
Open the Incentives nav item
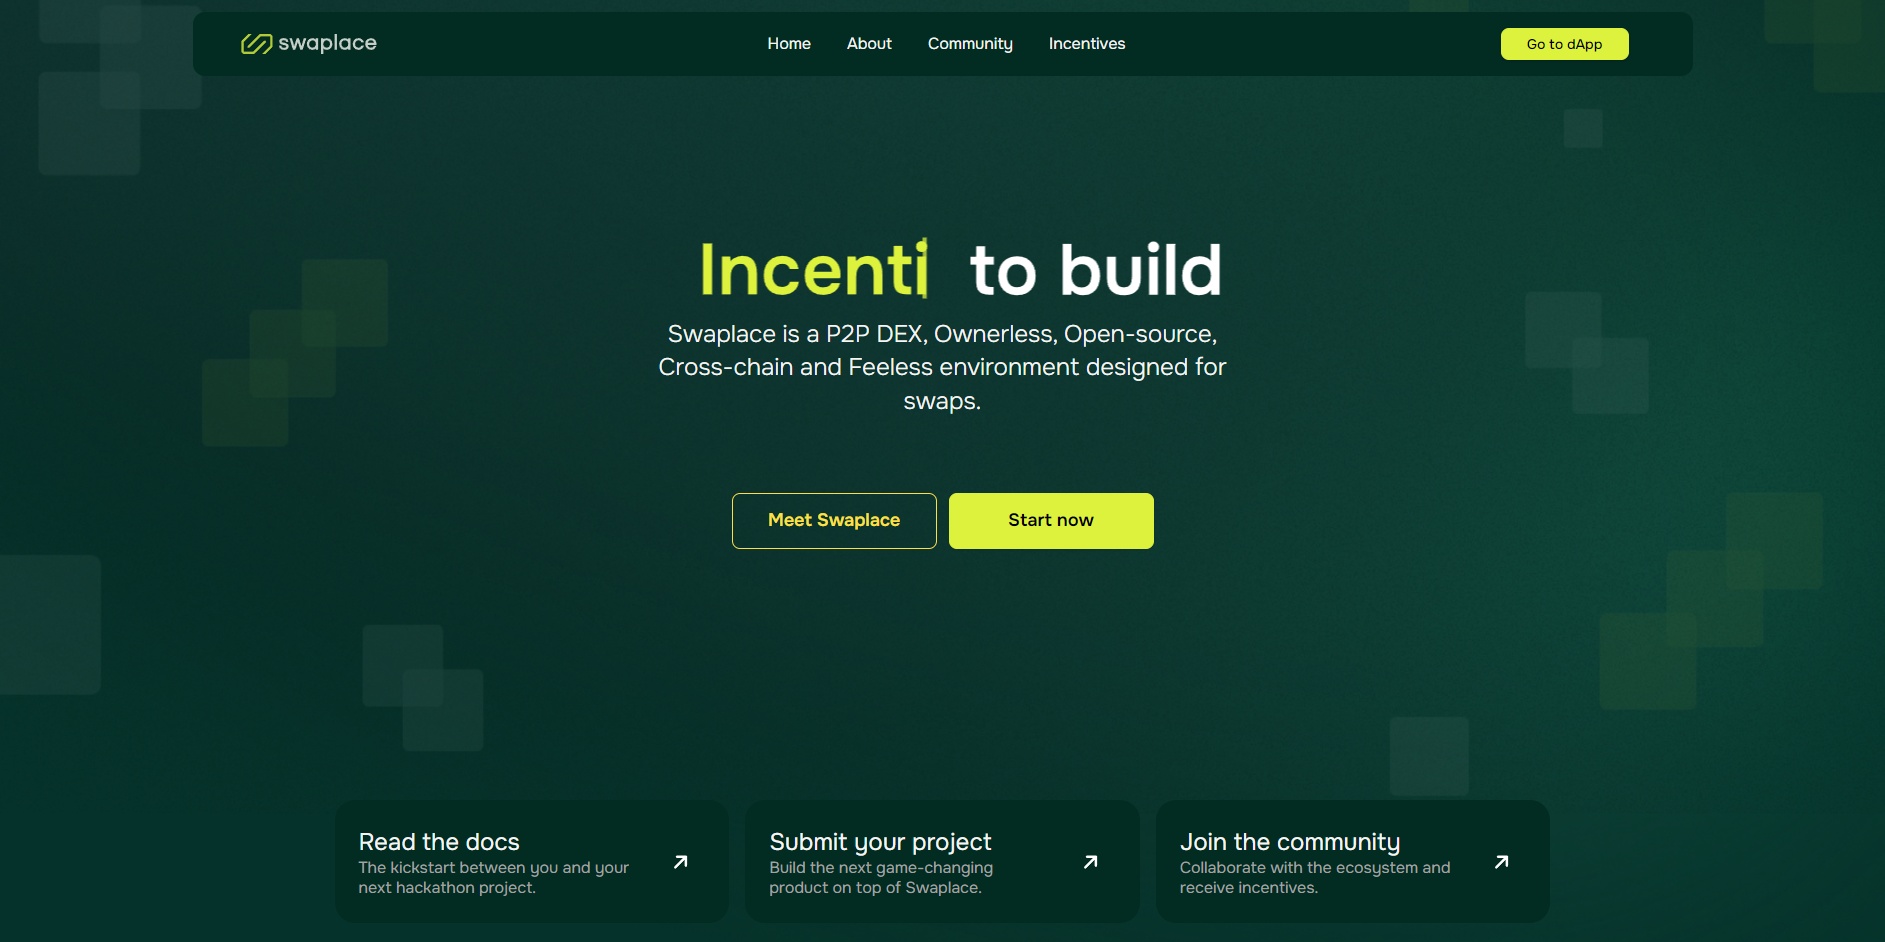tap(1086, 44)
